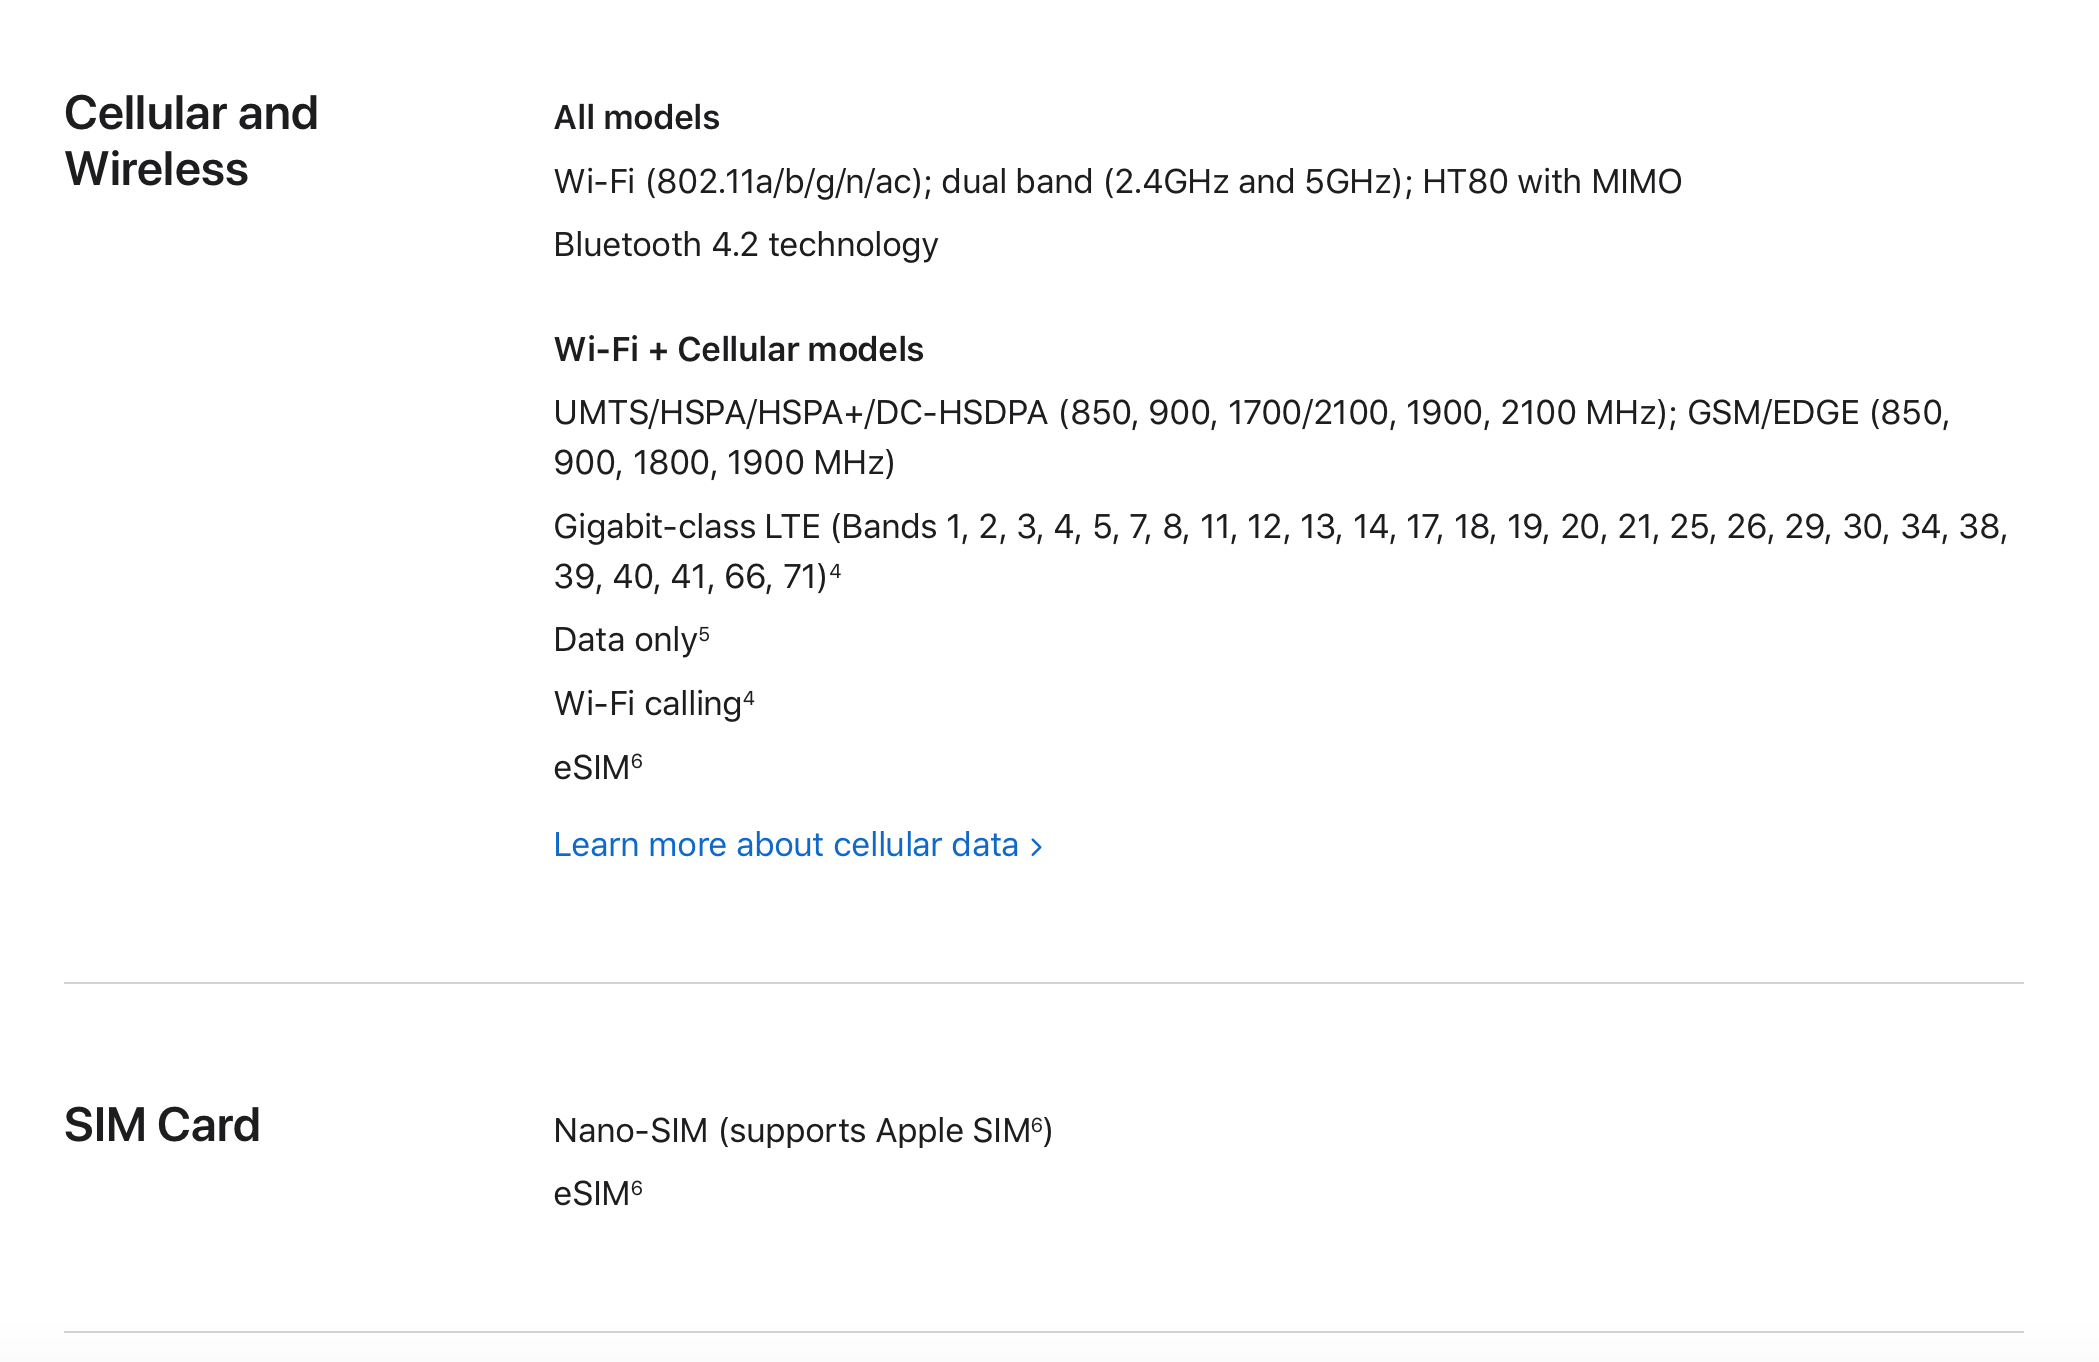
Task: Click the eSIM text in SIM Card section
Action: pyautogui.click(x=591, y=1194)
